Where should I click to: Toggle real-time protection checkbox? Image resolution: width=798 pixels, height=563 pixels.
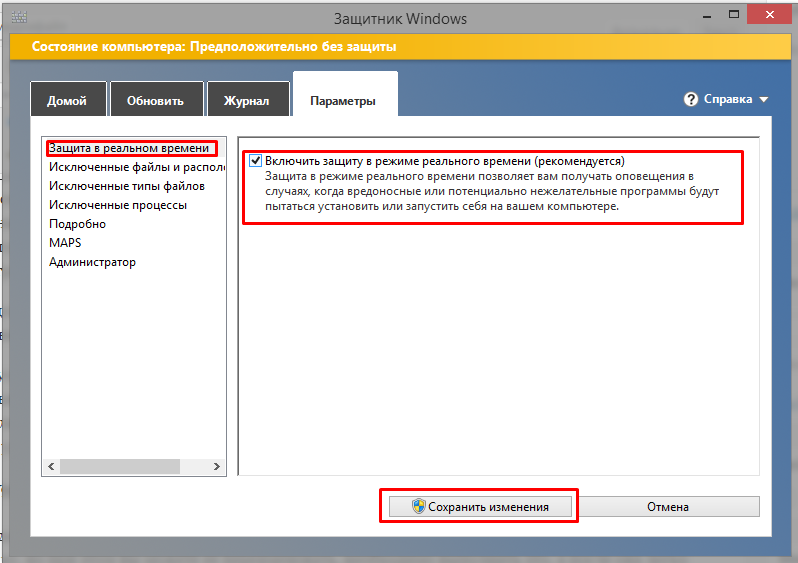(x=256, y=160)
